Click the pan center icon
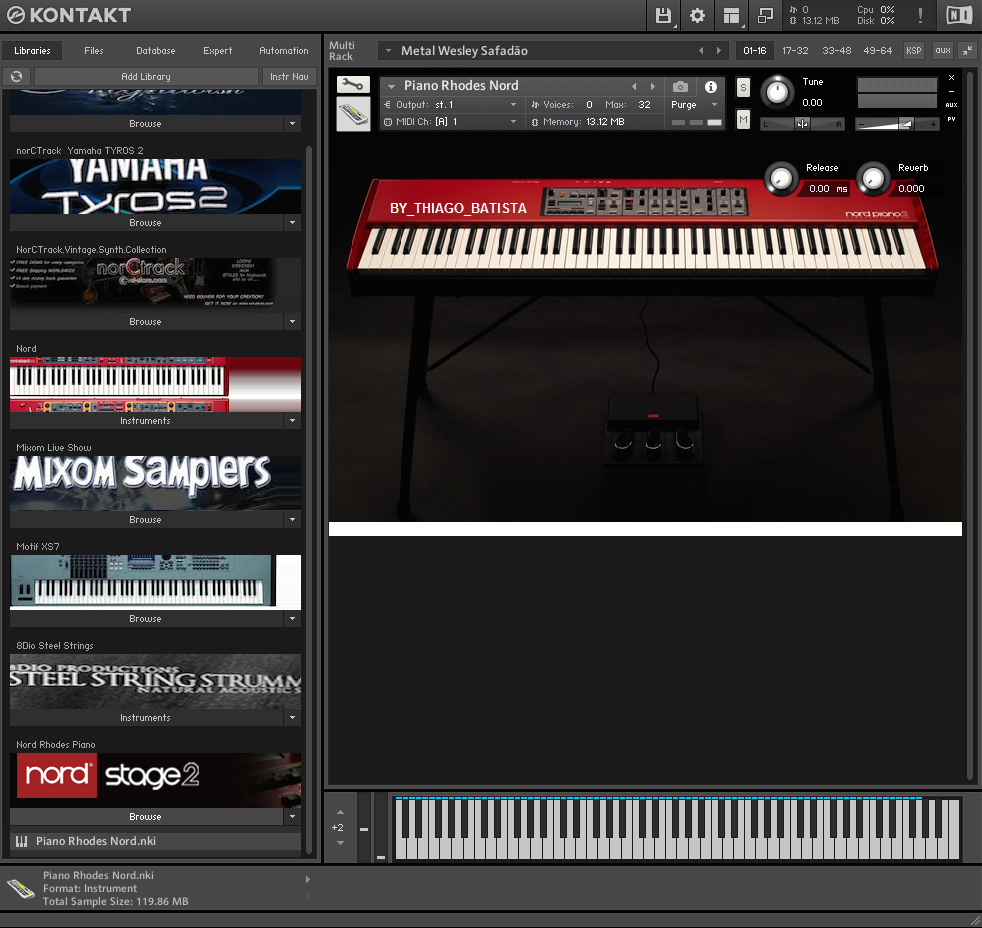The image size is (982, 928). [802, 124]
